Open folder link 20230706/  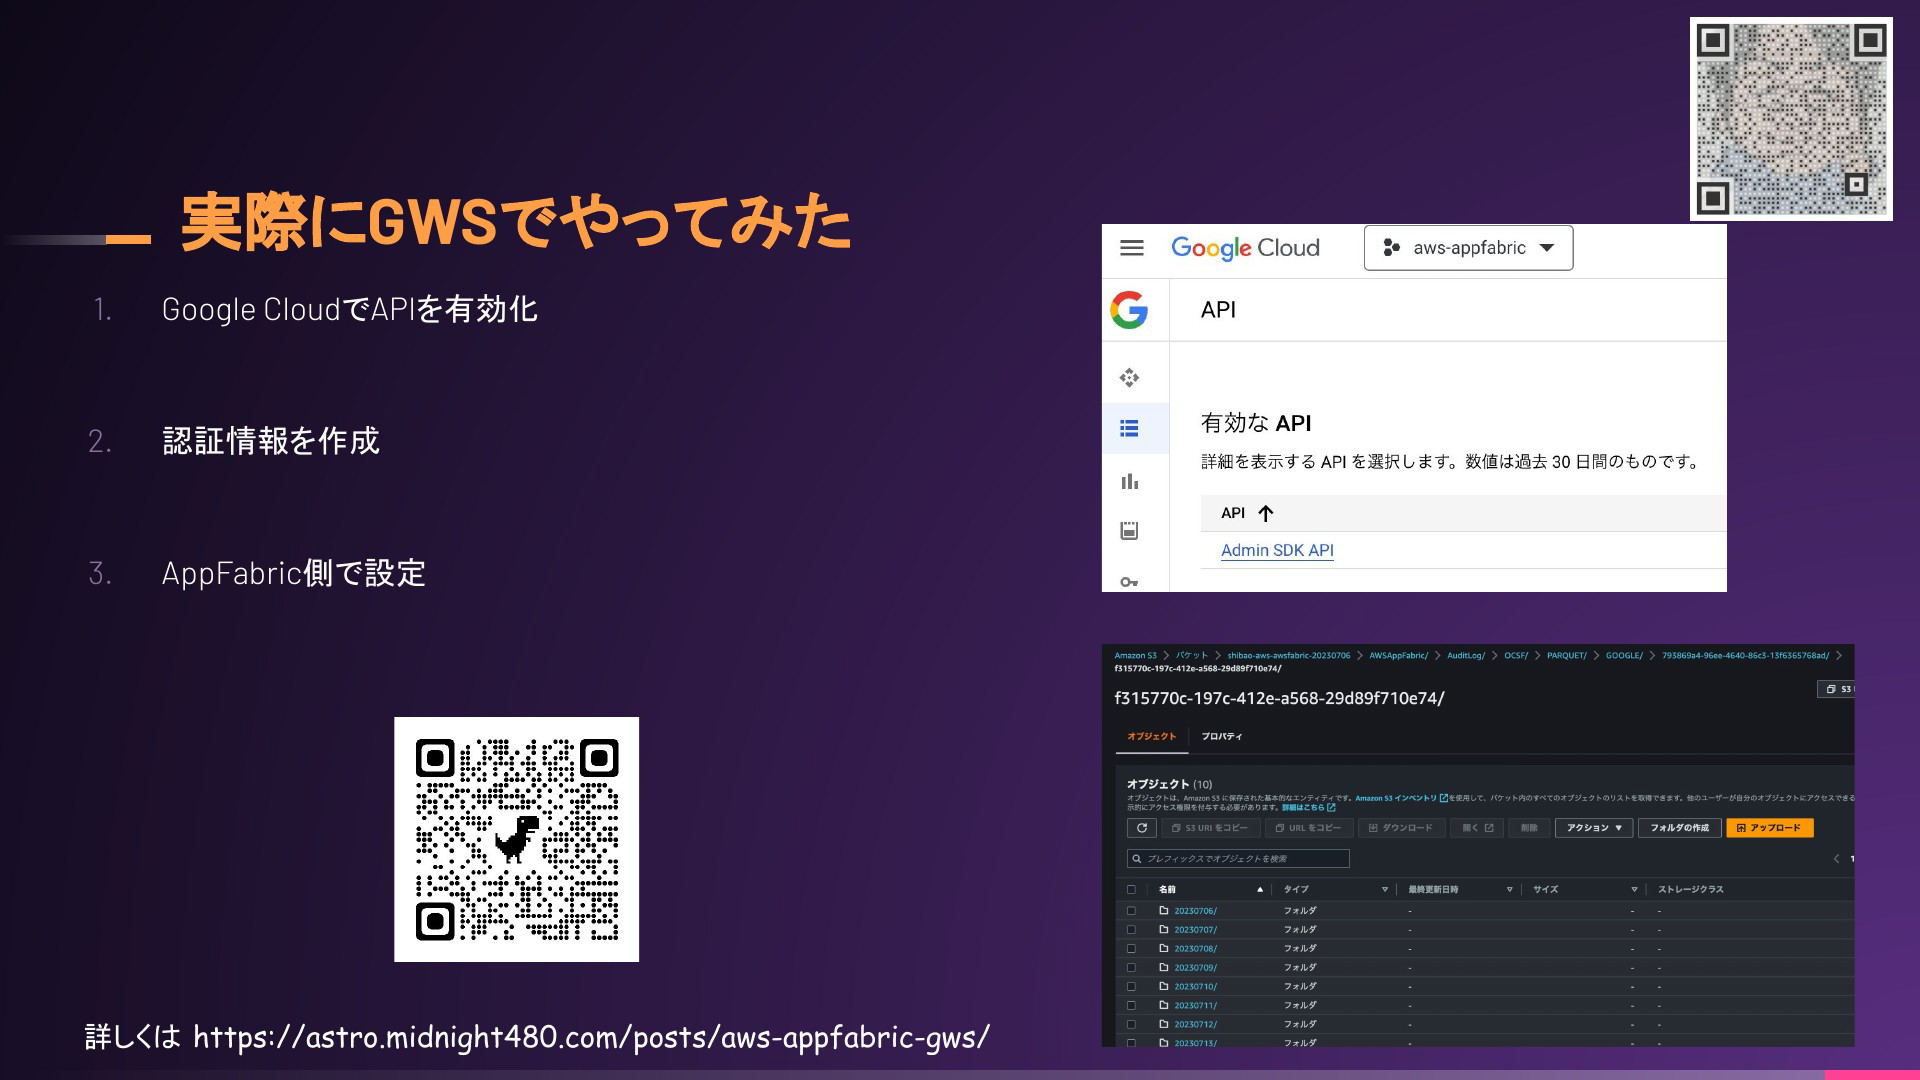(x=1195, y=911)
